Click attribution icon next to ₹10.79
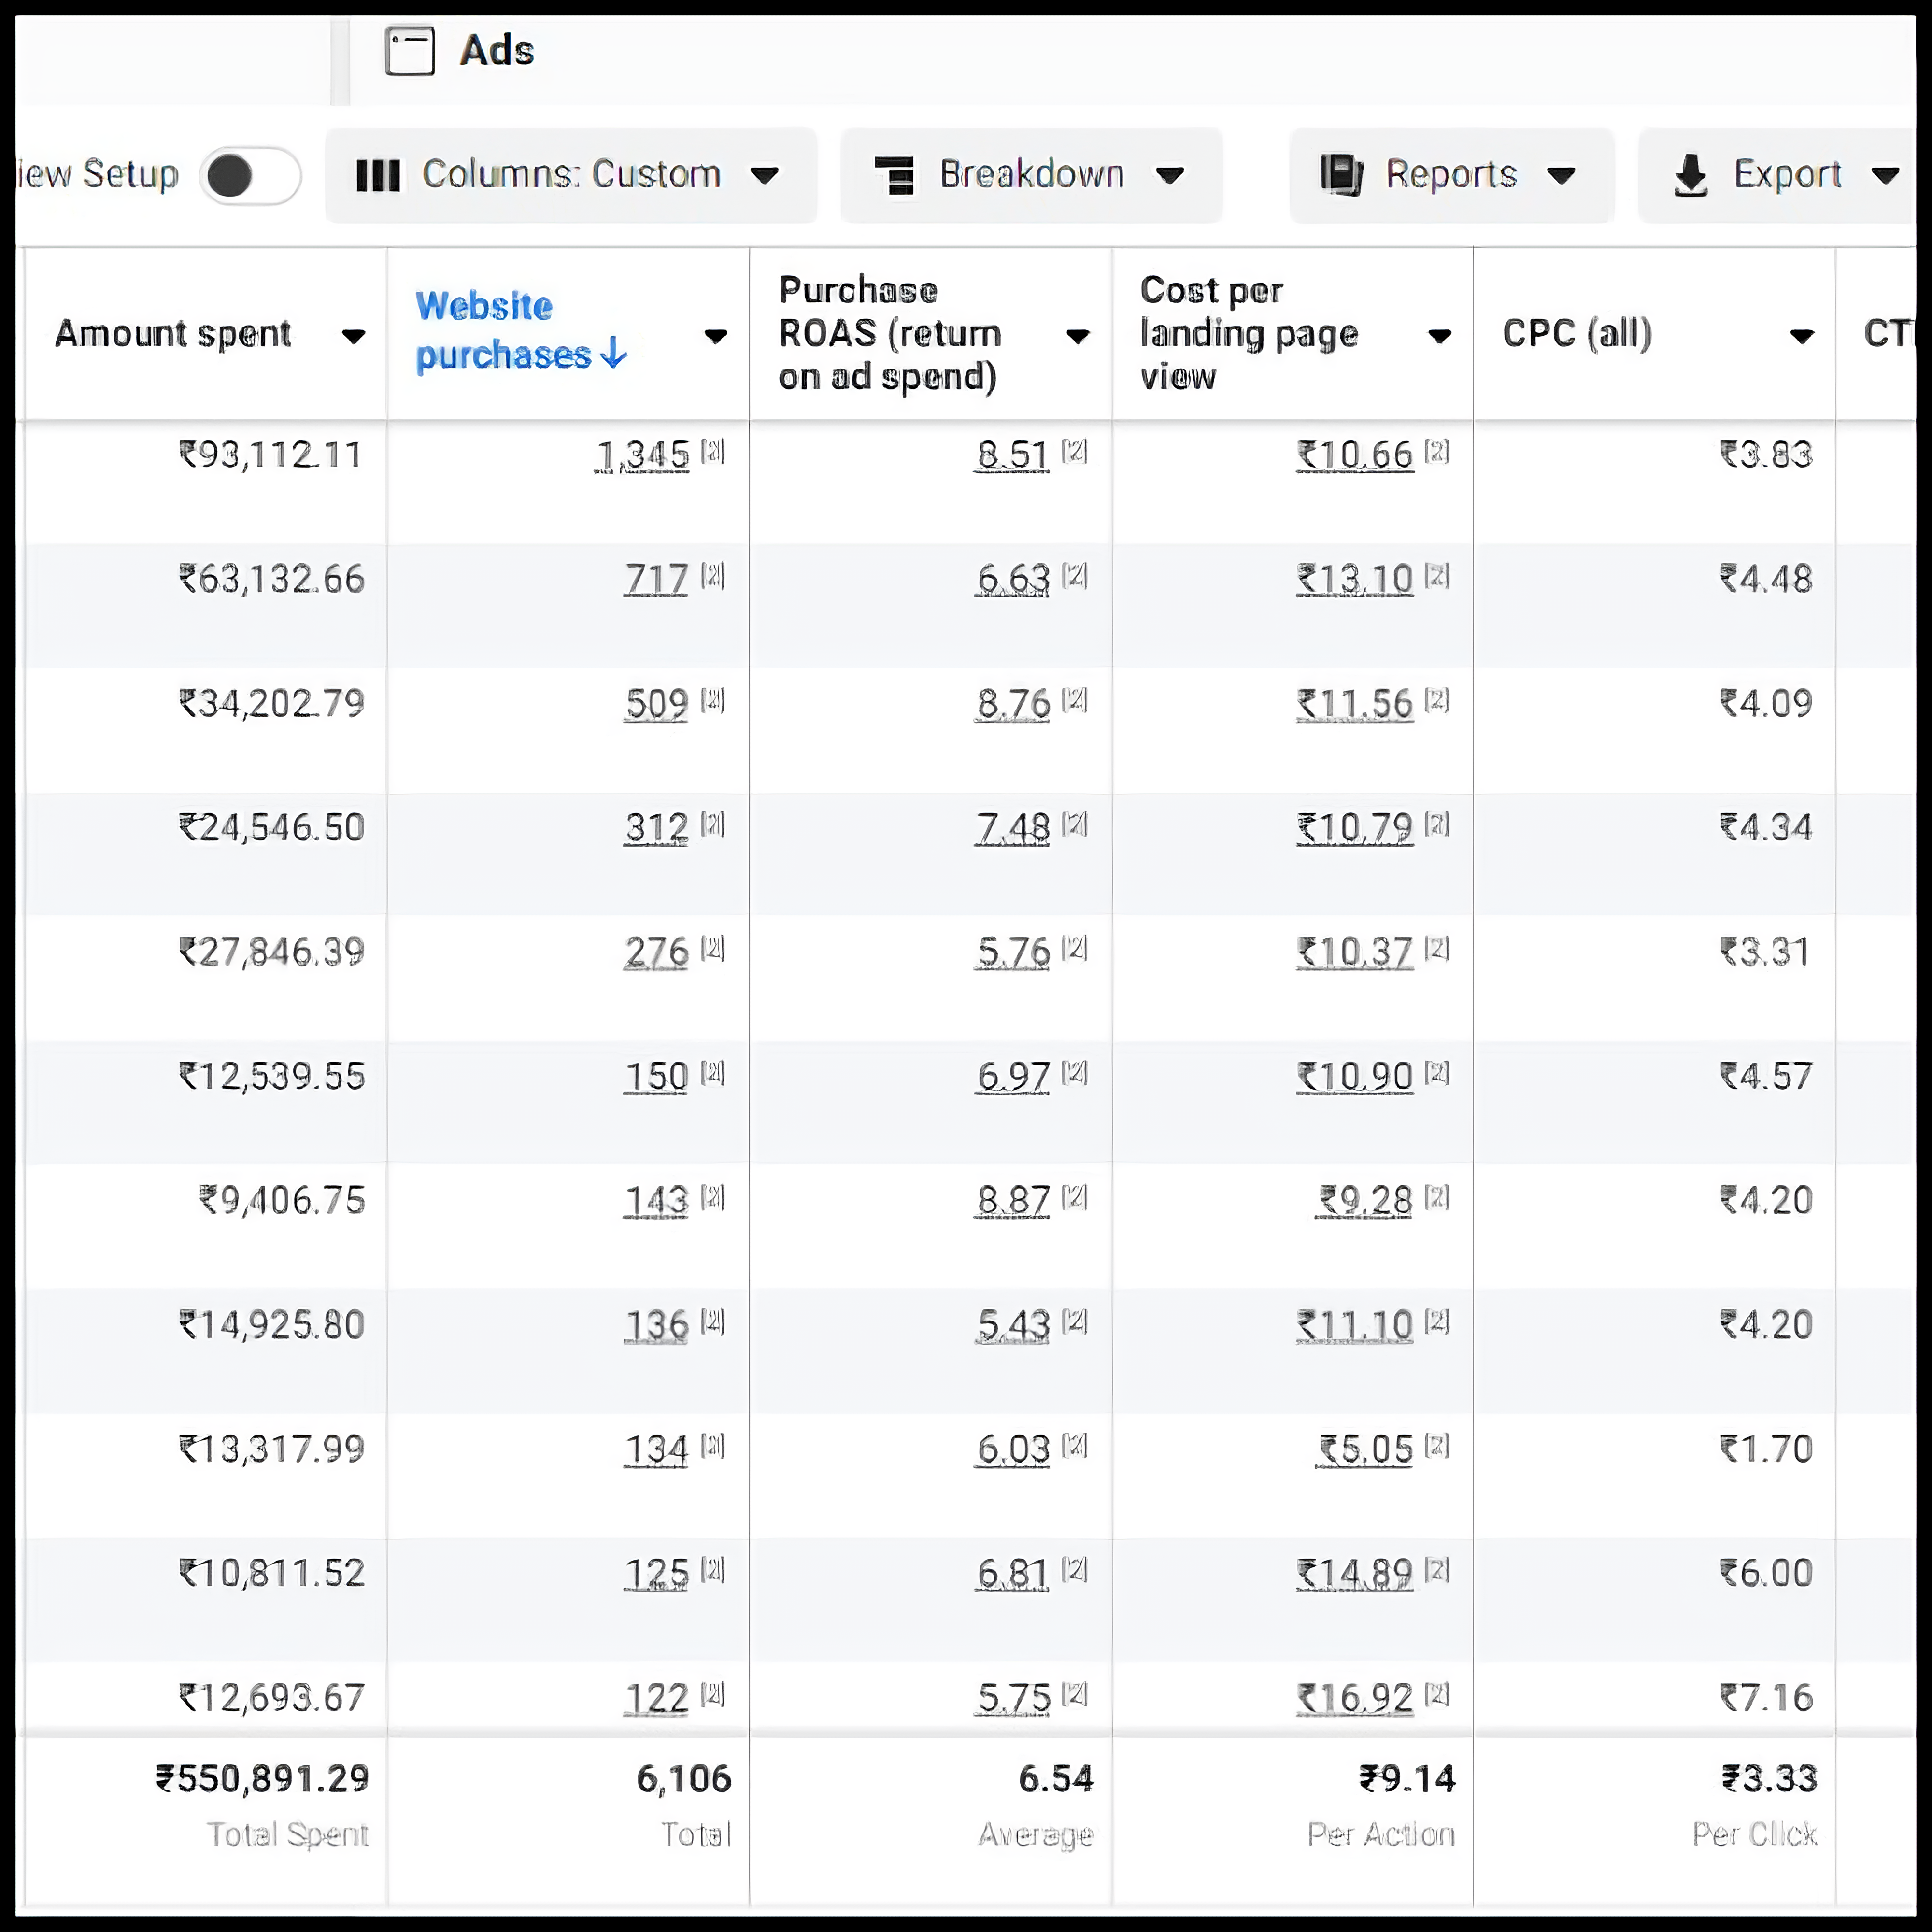The width and height of the screenshot is (1932, 1932). [1437, 825]
